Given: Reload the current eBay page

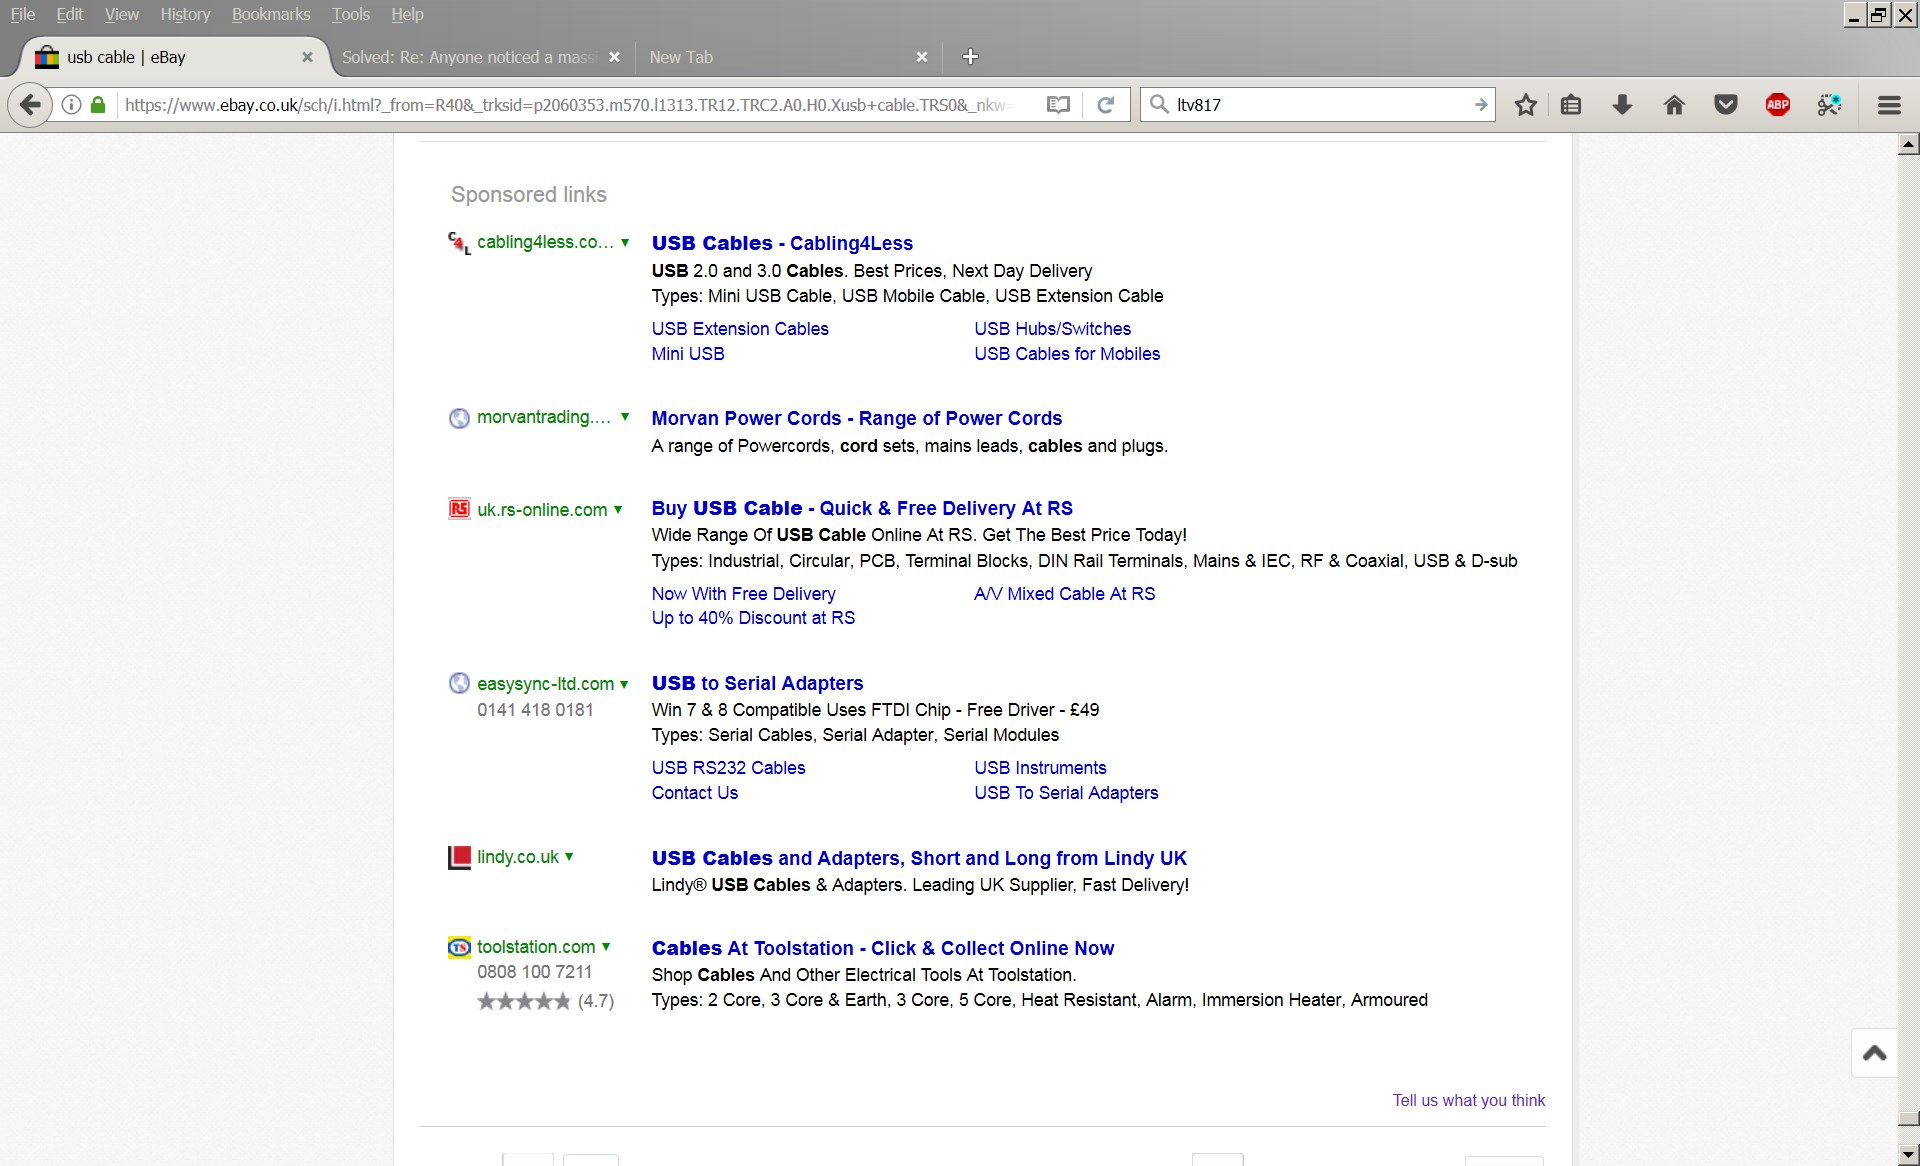Looking at the screenshot, I should [x=1106, y=104].
